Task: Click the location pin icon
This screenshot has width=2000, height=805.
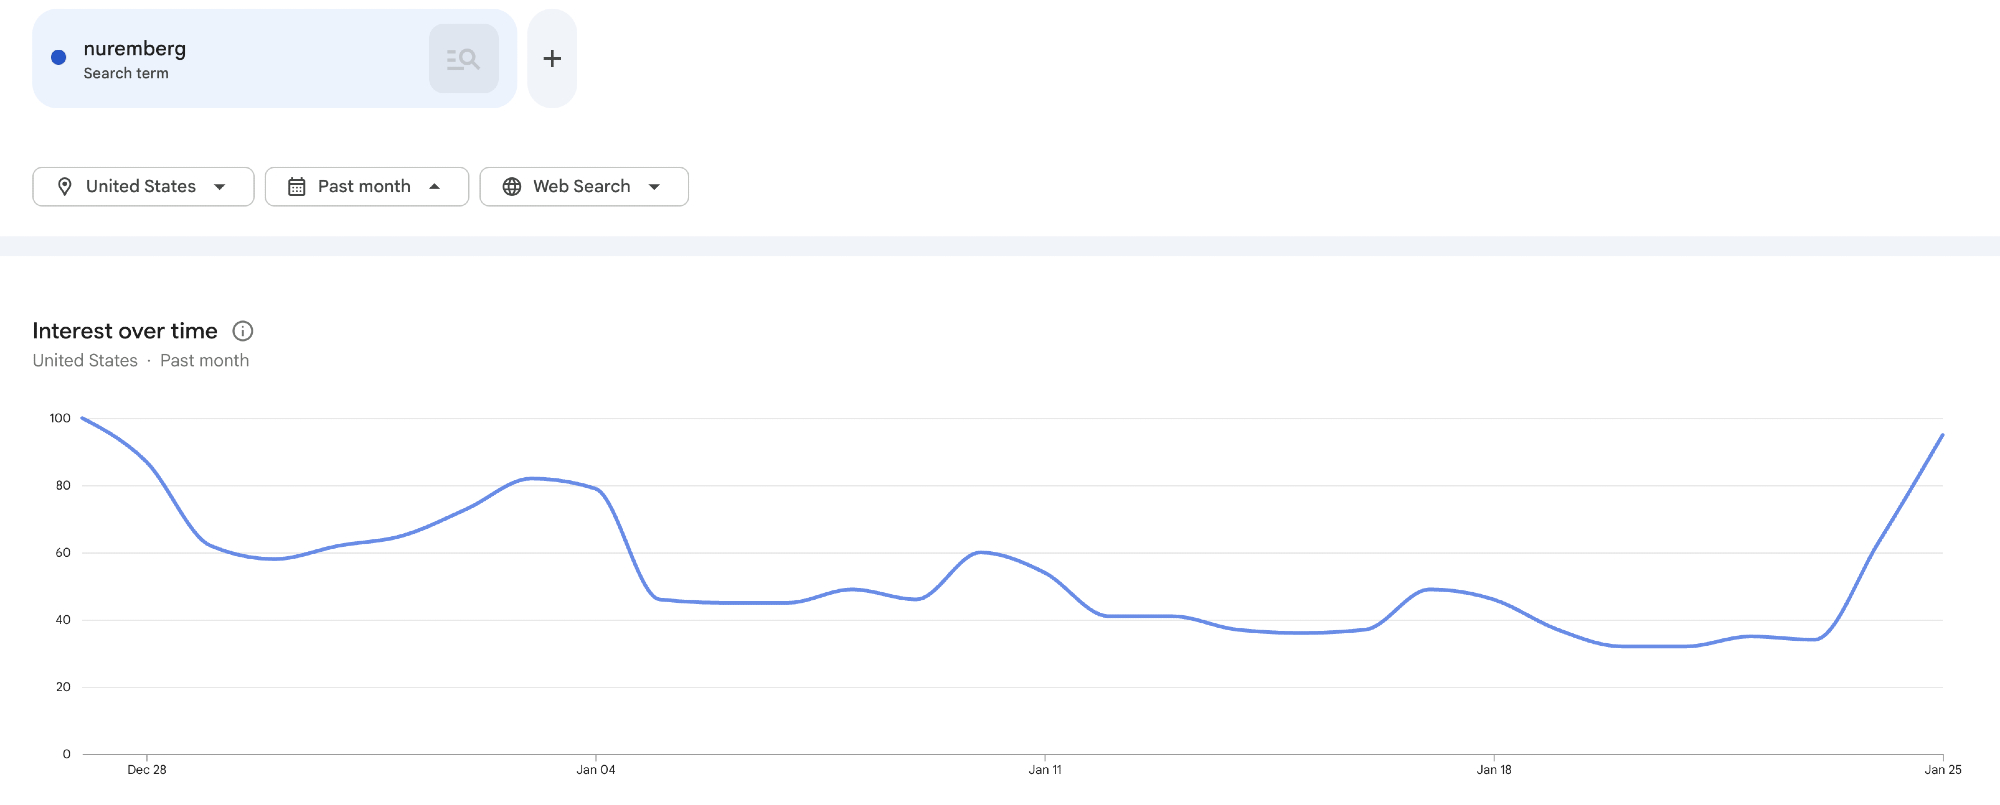Action: coord(65,187)
